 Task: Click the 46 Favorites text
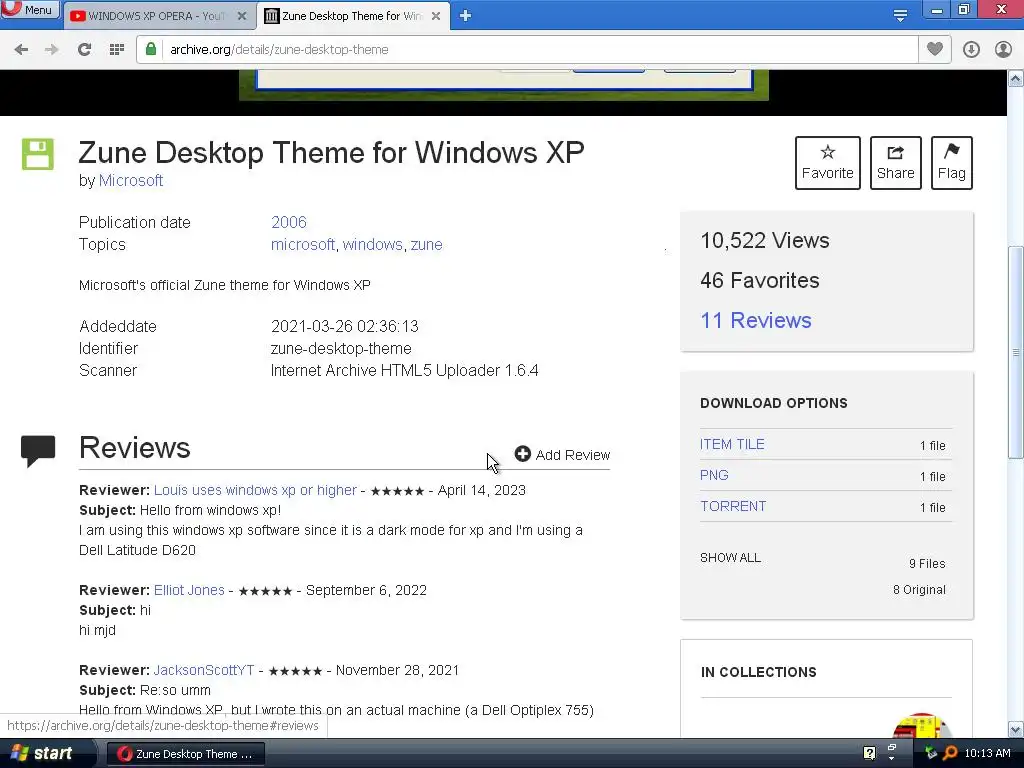(x=760, y=280)
